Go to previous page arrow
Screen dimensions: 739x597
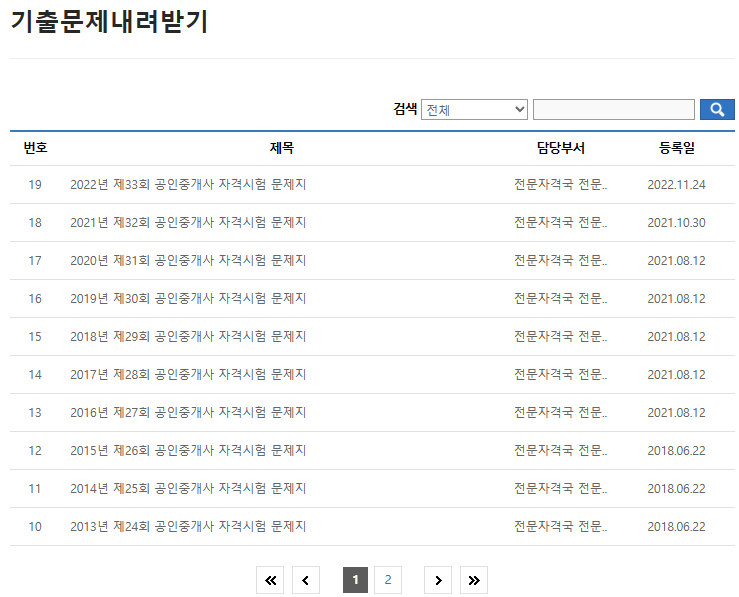[x=306, y=580]
